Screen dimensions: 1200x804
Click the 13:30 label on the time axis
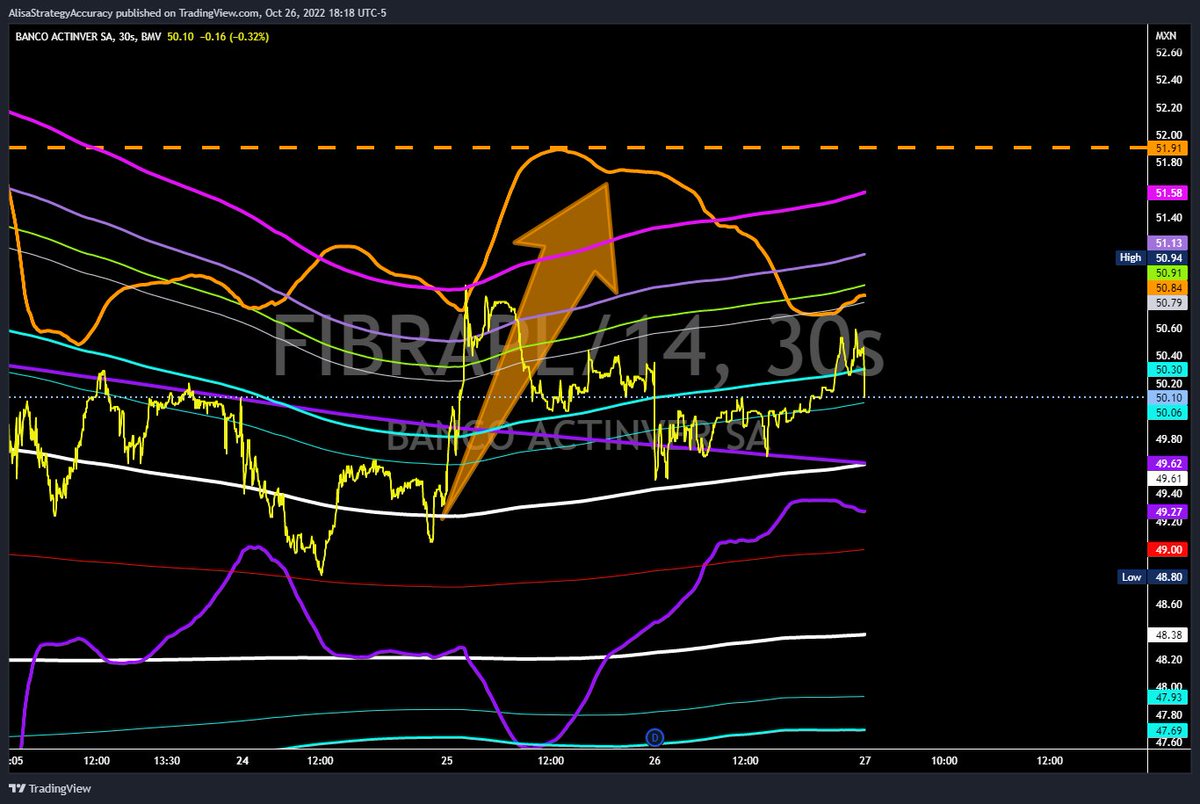click(167, 761)
